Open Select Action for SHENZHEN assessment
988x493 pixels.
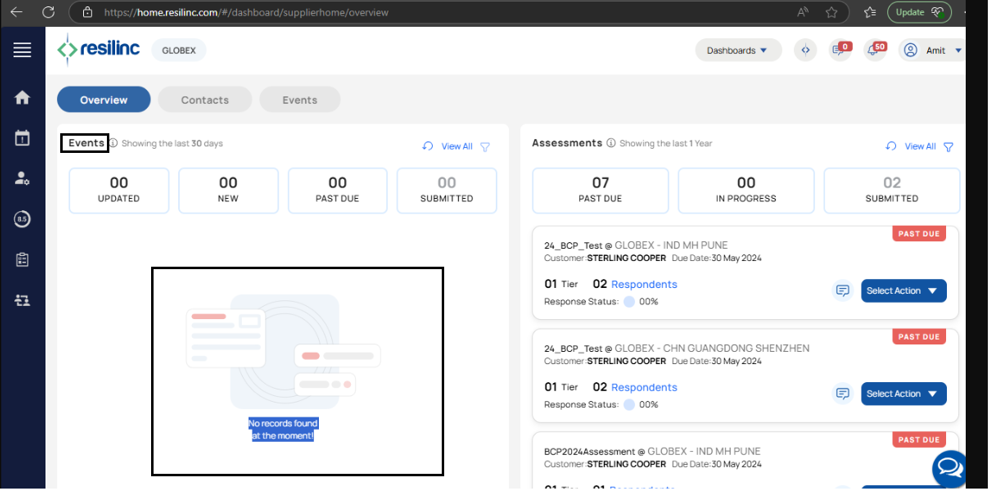904,393
